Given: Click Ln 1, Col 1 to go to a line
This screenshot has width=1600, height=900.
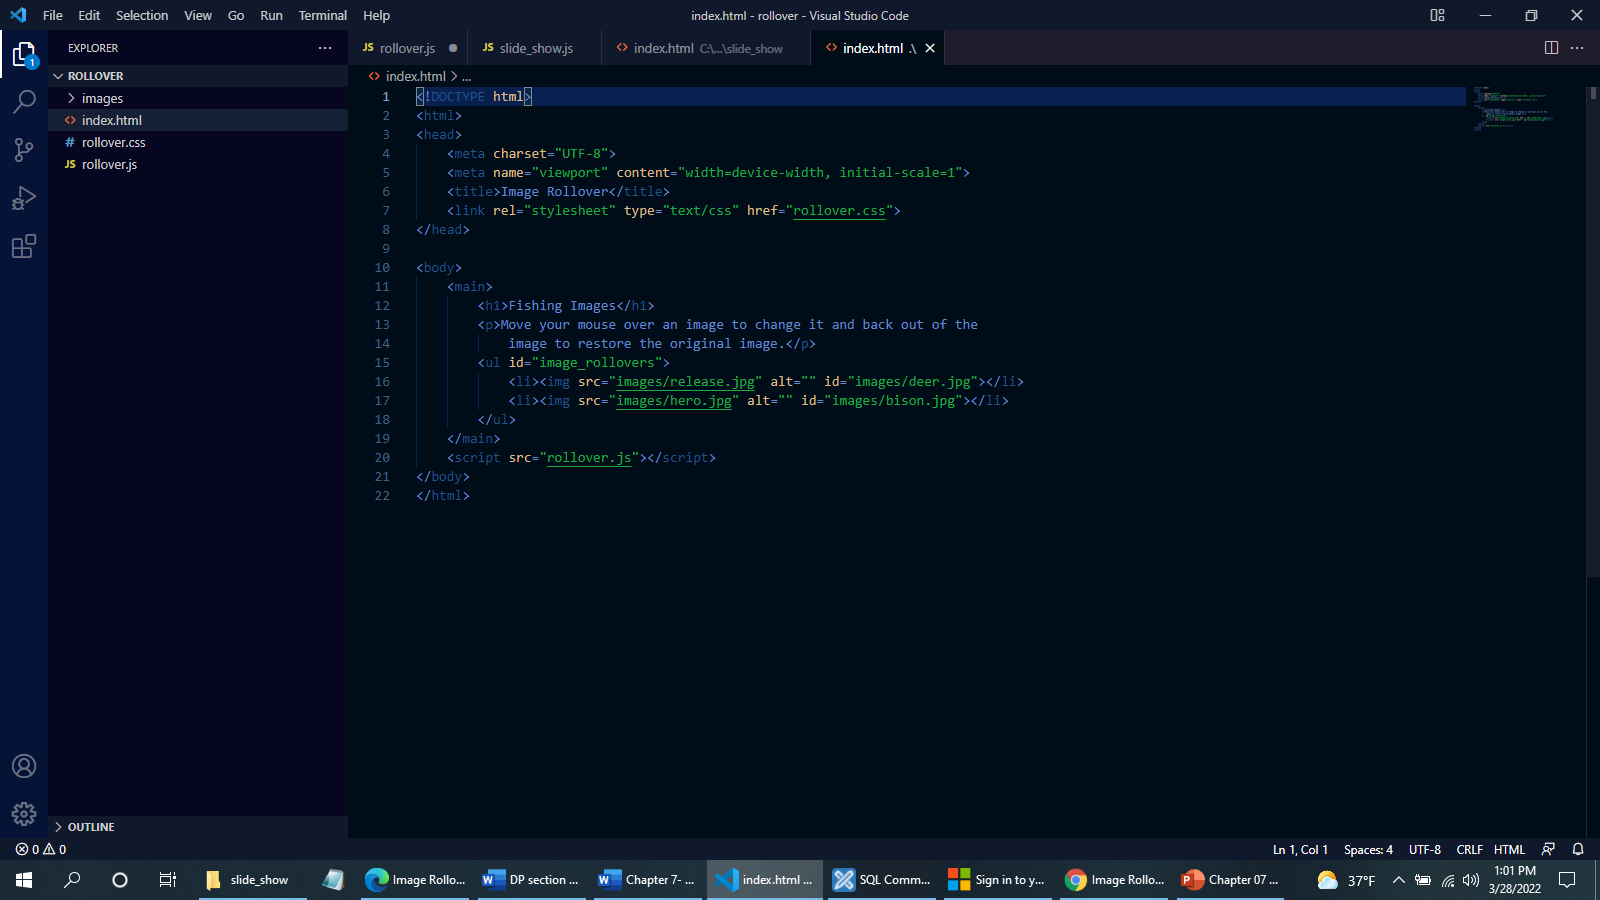Looking at the screenshot, I should [x=1300, y=849].
